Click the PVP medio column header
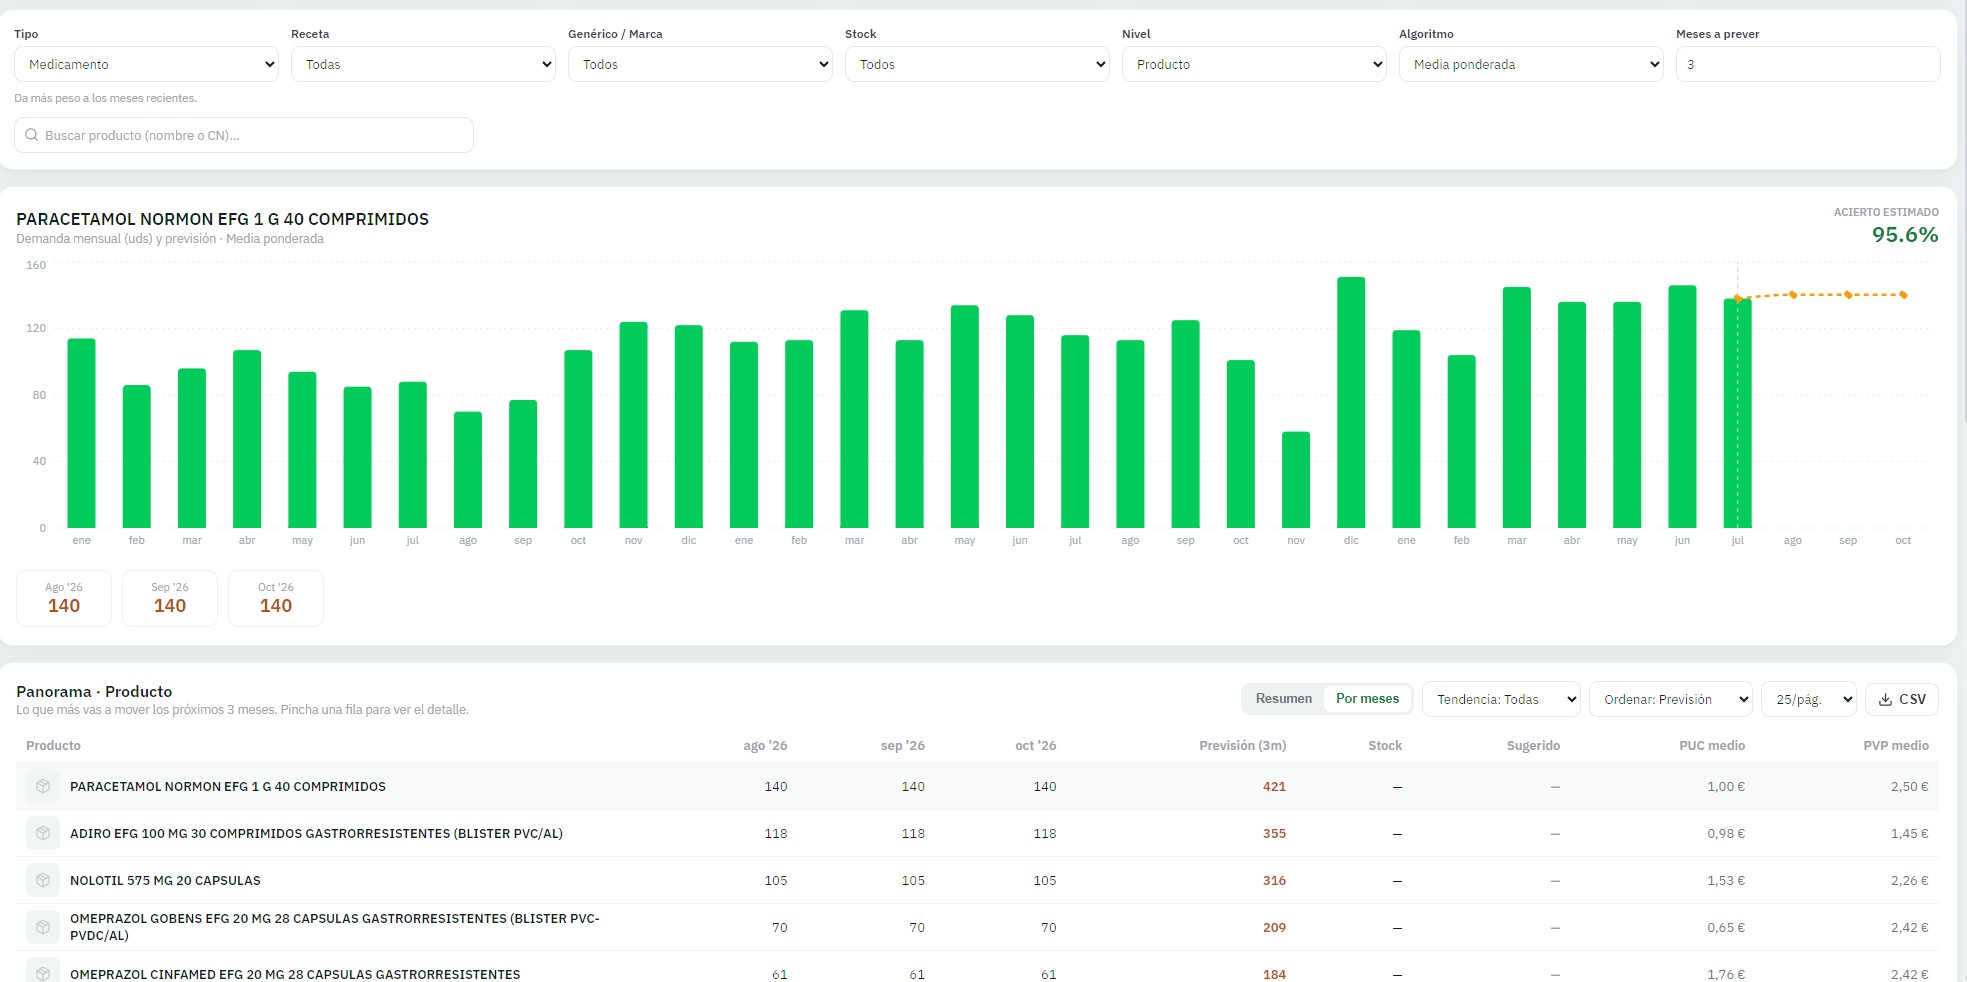 [x=1896, y=746]
